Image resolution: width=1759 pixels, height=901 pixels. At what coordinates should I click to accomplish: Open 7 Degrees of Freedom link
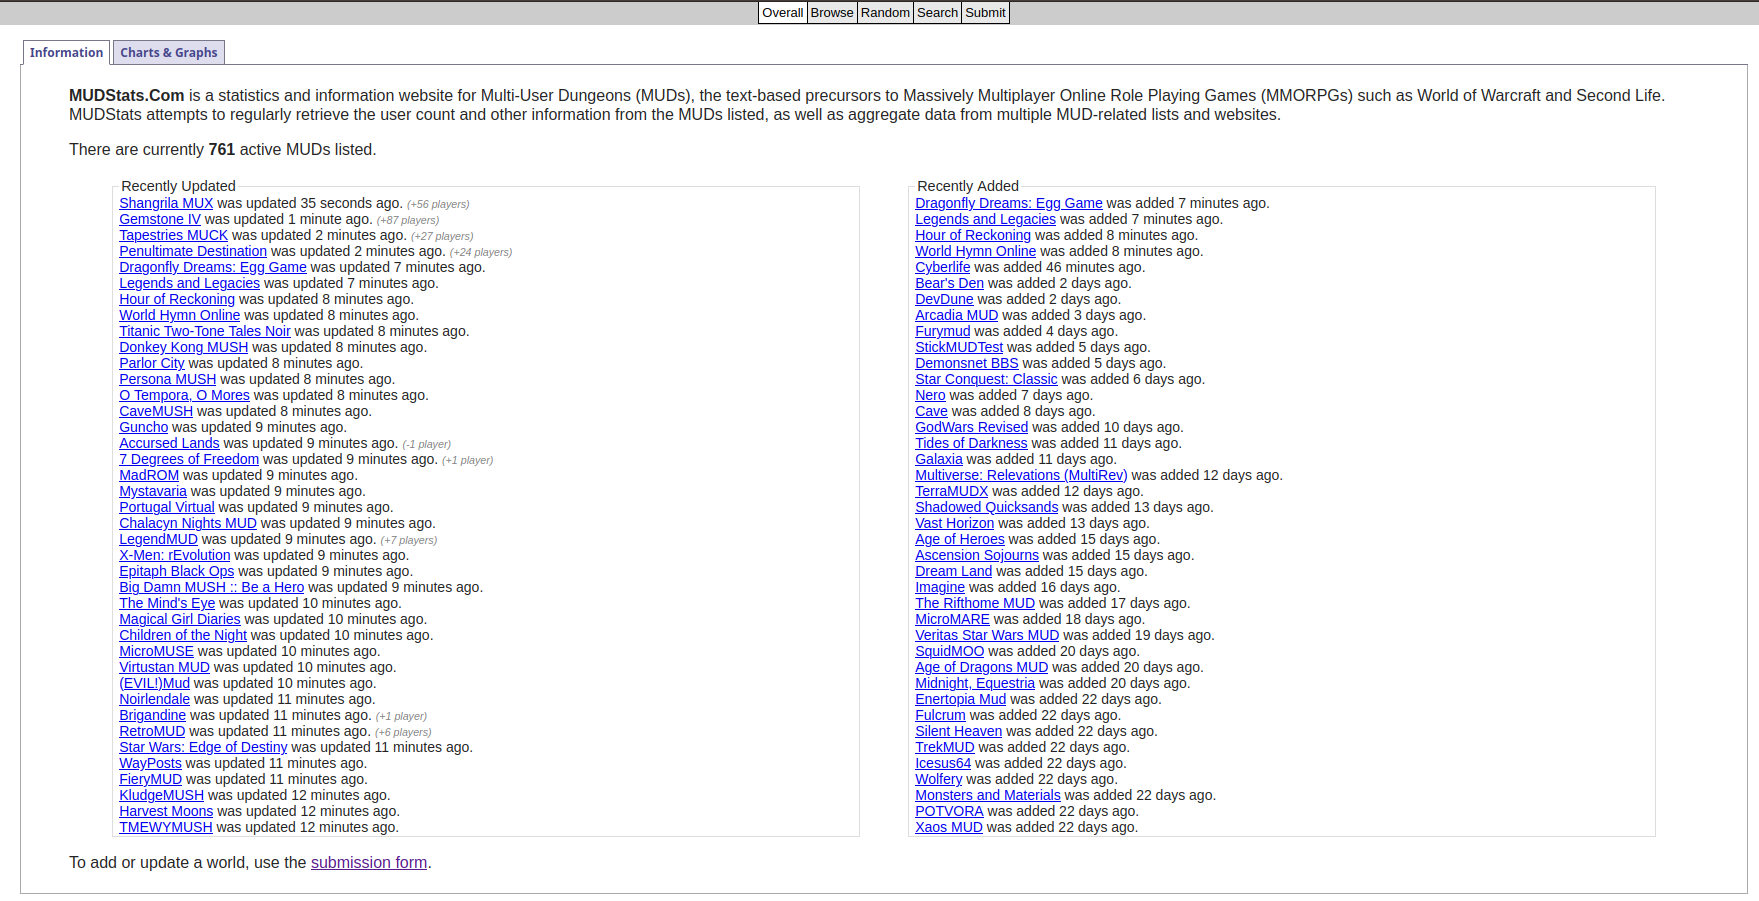[189, 459]
